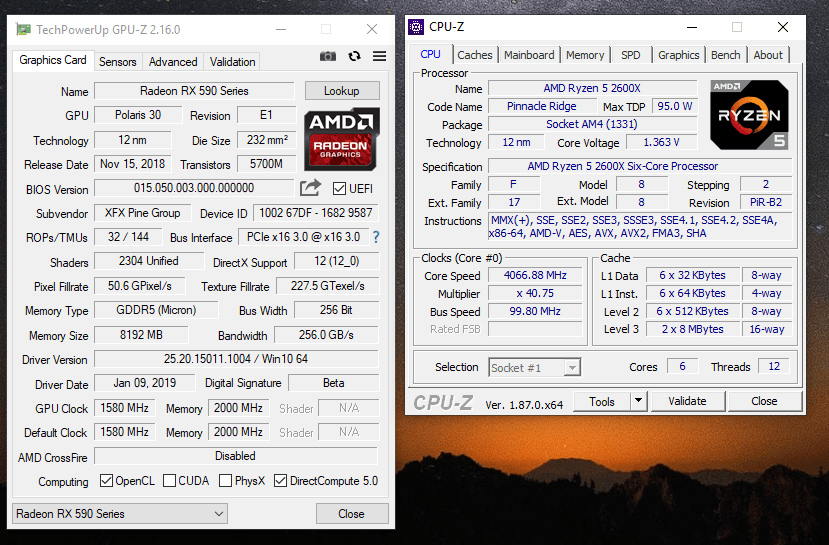Click the CPU-Z title bar app icon
The image size is (829, 545).
(x=417, y=27)
